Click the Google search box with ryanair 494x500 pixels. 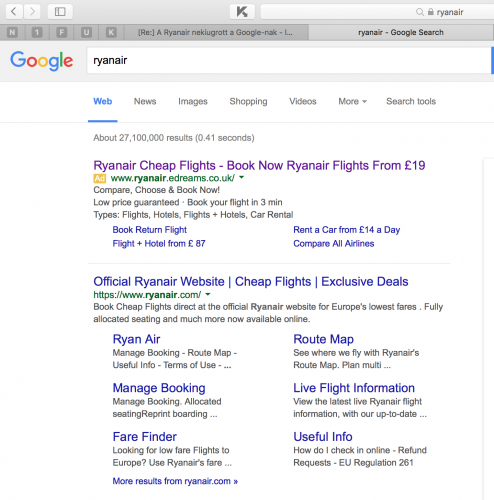(x=289, y=60)
